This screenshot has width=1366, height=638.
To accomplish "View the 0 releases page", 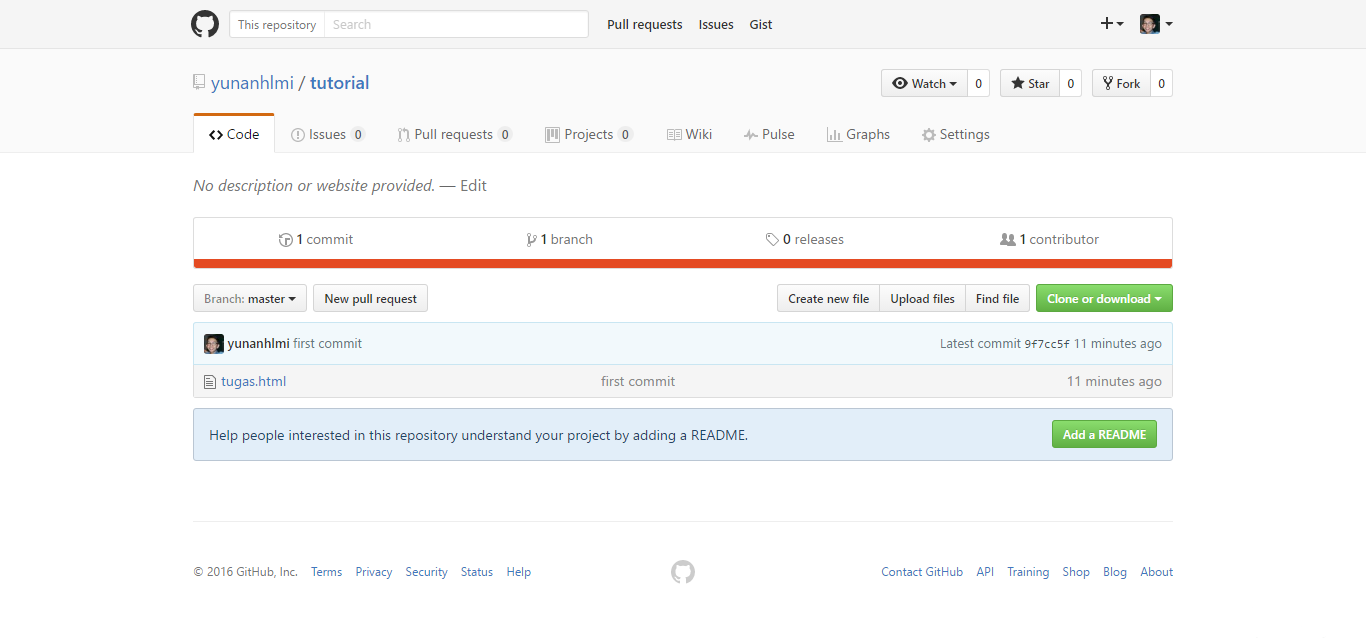I will point(804,239).
